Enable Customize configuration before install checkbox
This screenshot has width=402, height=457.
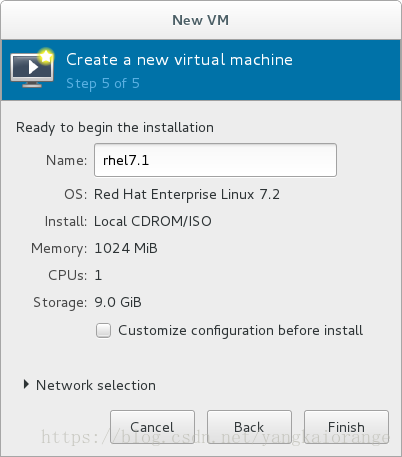103,331
